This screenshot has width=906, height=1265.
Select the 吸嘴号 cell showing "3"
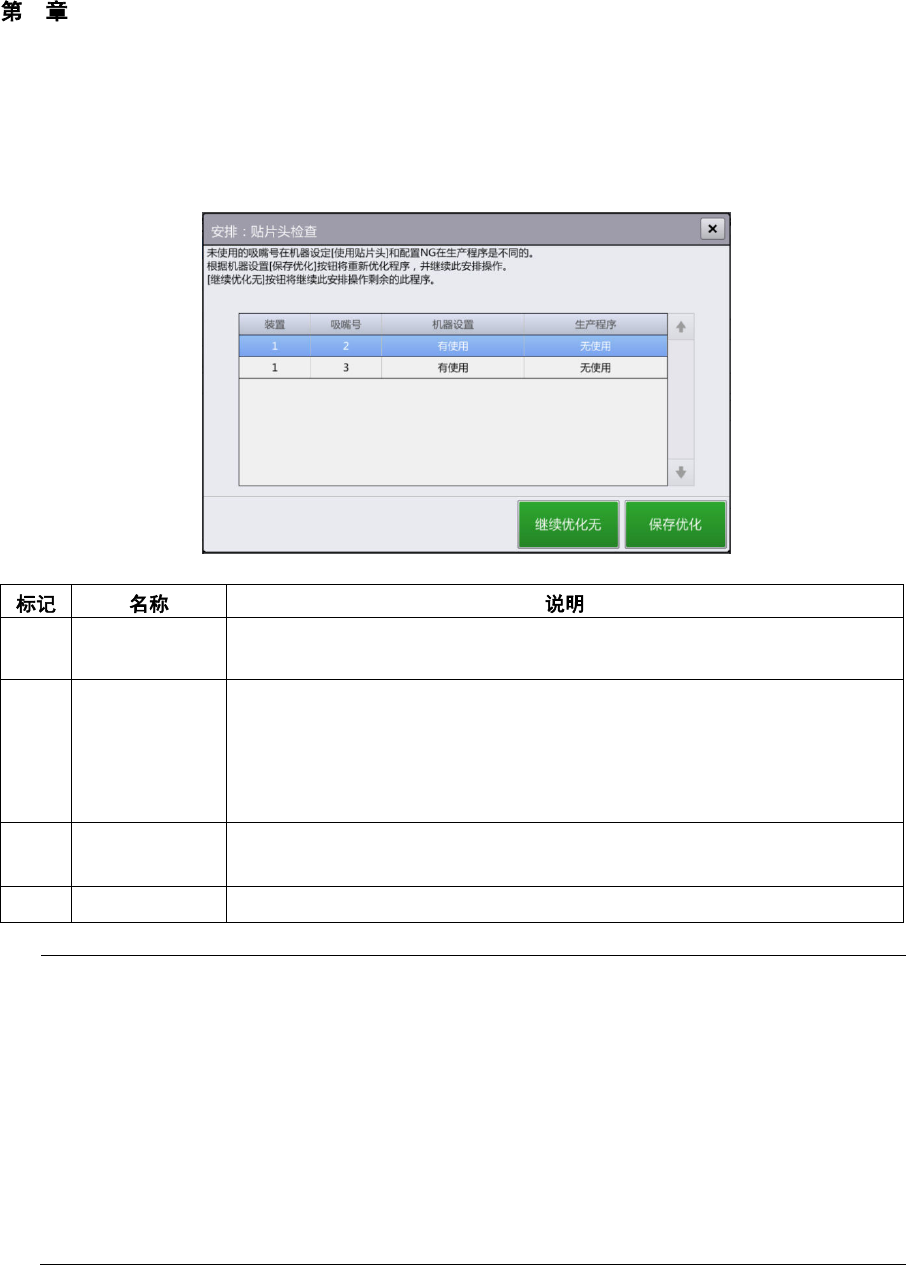(345, 367)
